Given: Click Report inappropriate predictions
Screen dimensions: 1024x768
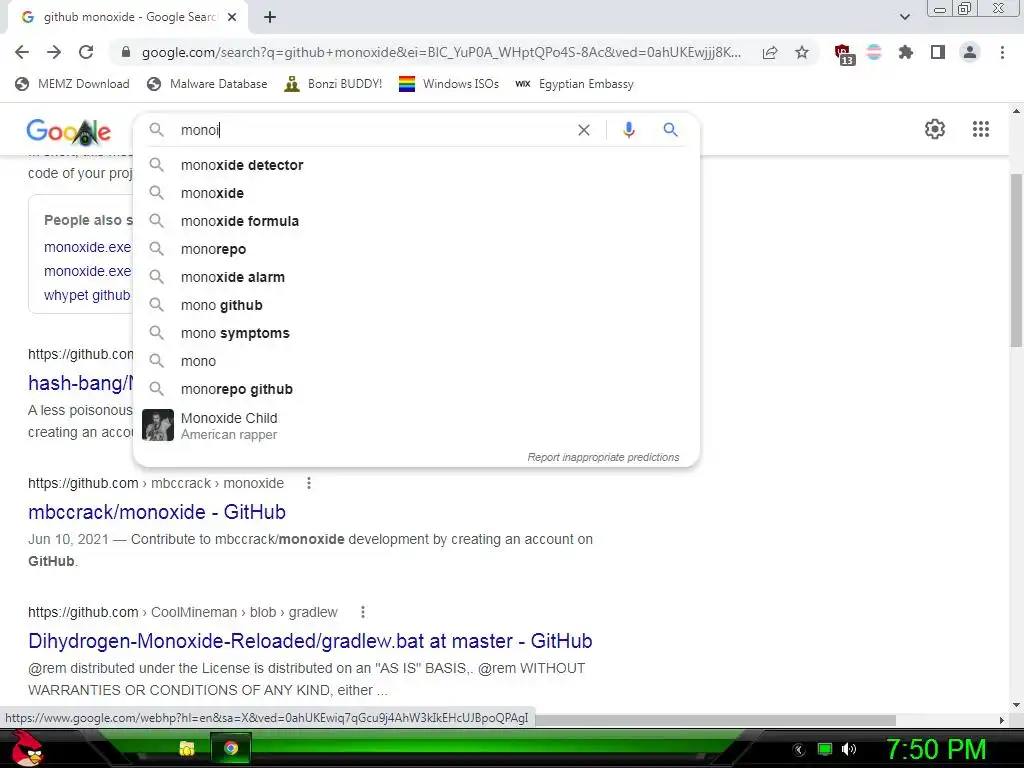Looking at the screenshot, I should coord(603,457).
